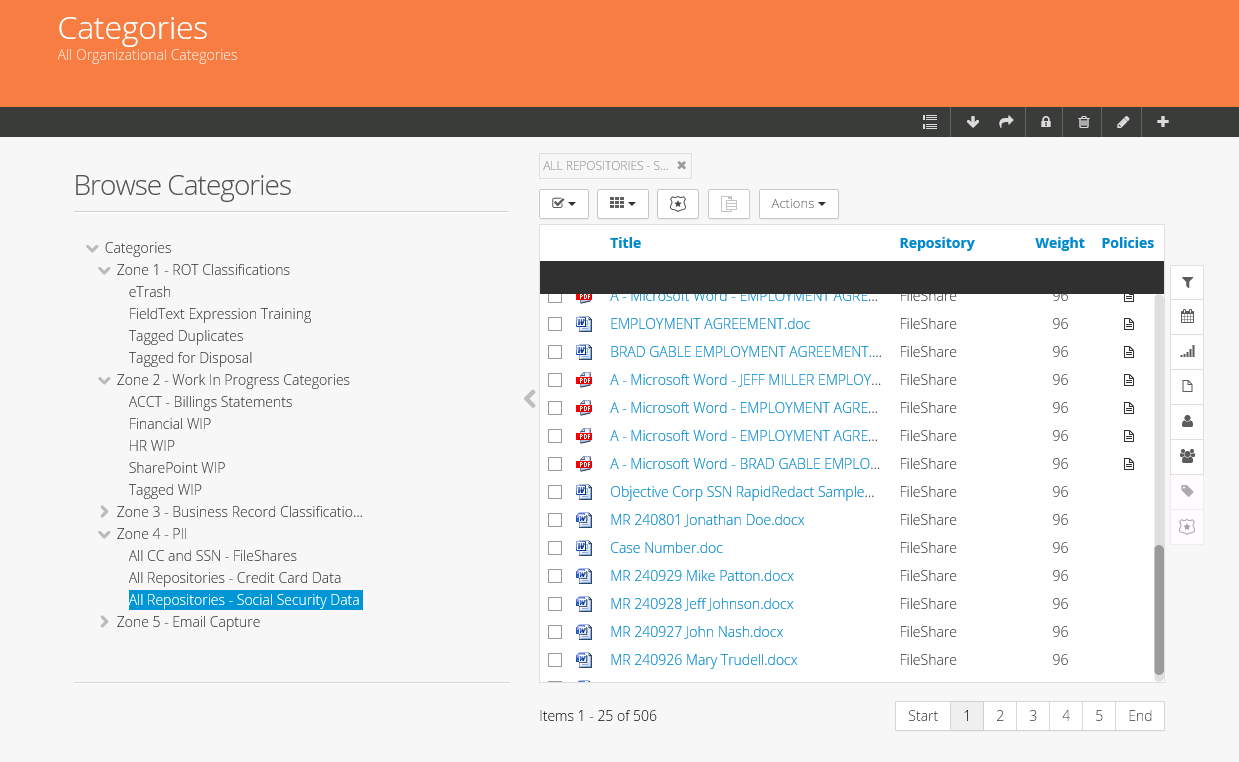Check the MR 240927 John Nash.docx row
This screenshot has height=762, width=1239.
pos(555,632)
